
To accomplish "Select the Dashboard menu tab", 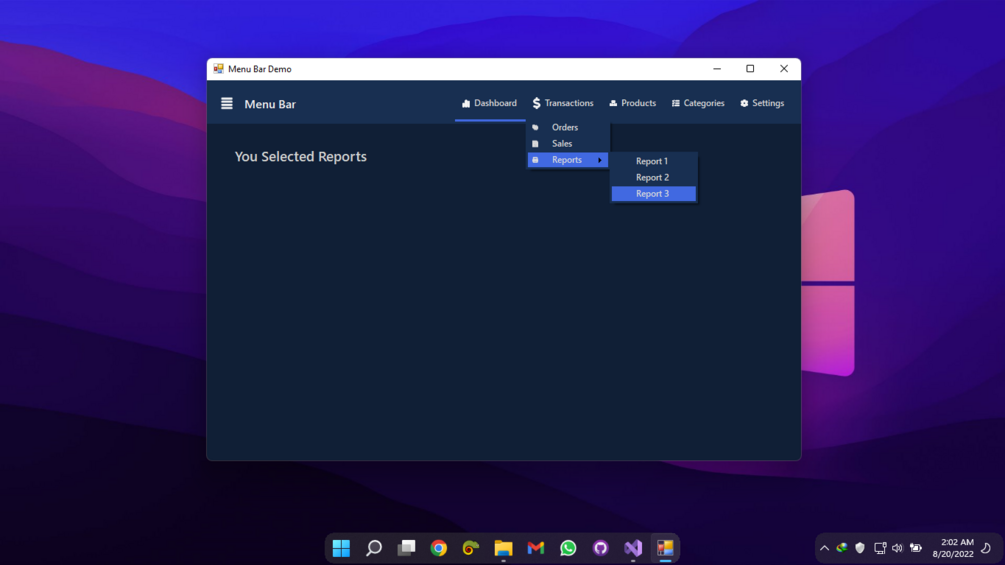I will coord(490,103).
